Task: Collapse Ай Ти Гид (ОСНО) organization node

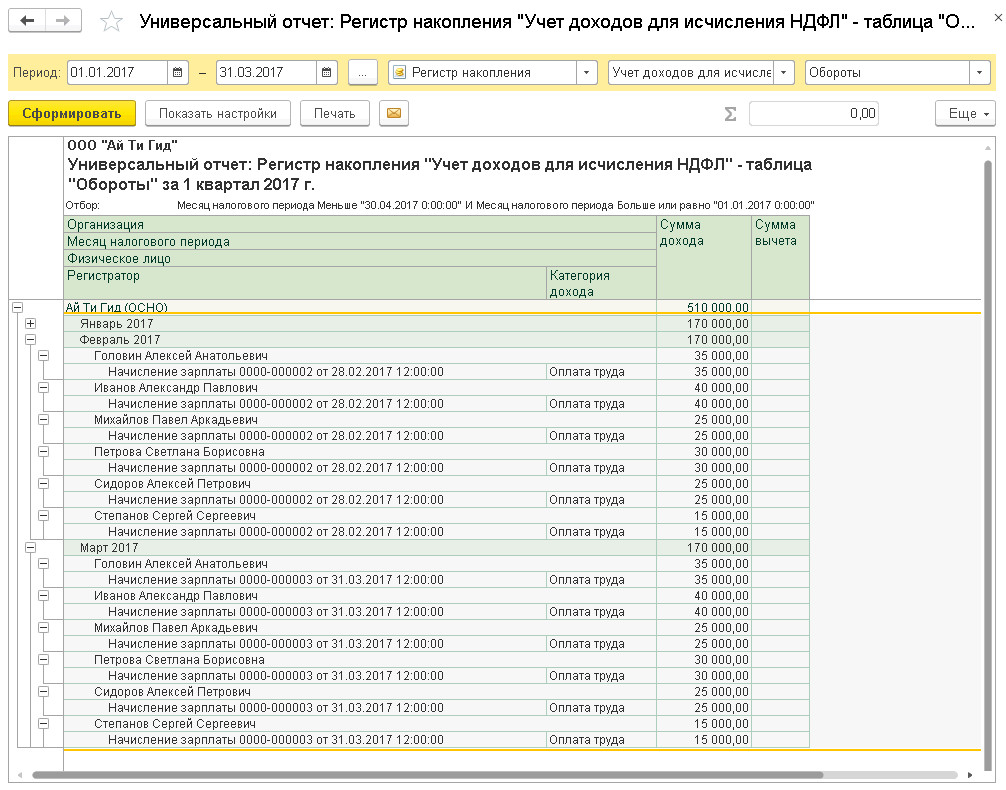Action: 17,307
